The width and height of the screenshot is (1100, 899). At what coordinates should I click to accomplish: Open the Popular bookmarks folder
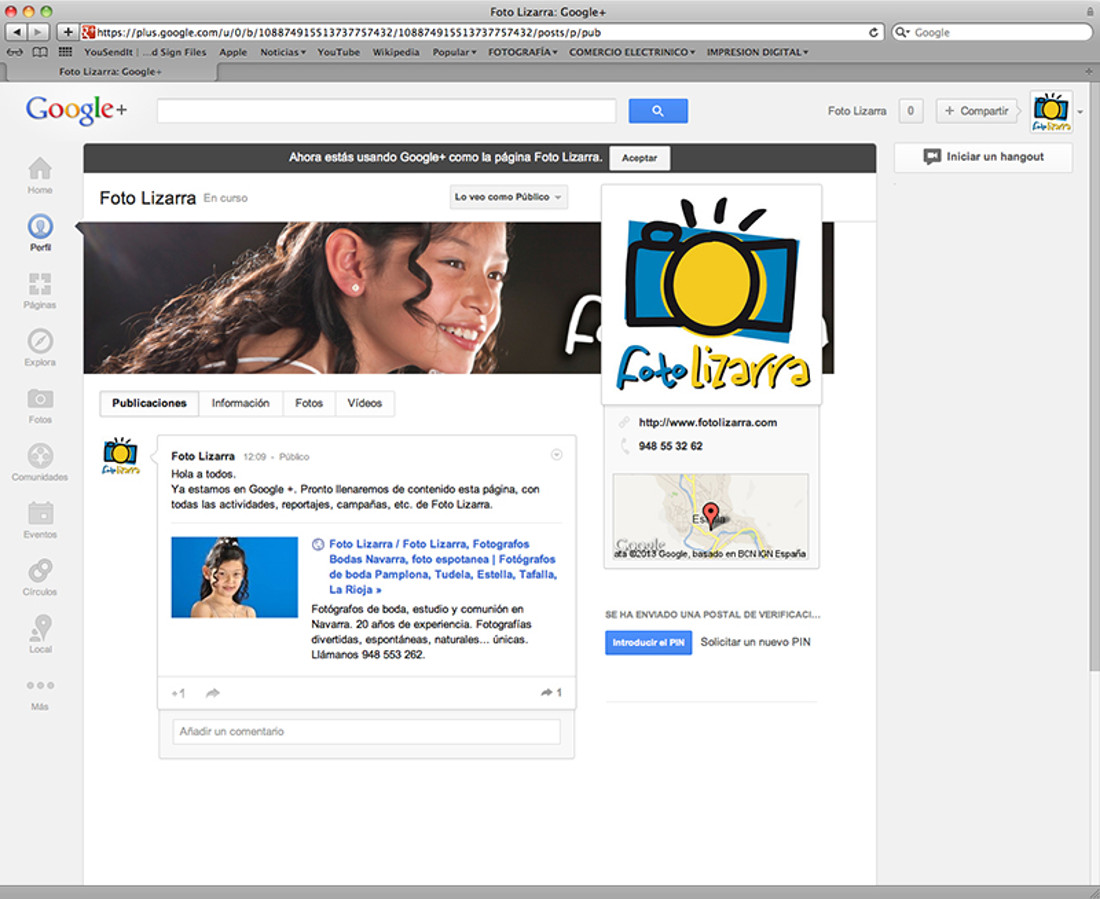454,52
